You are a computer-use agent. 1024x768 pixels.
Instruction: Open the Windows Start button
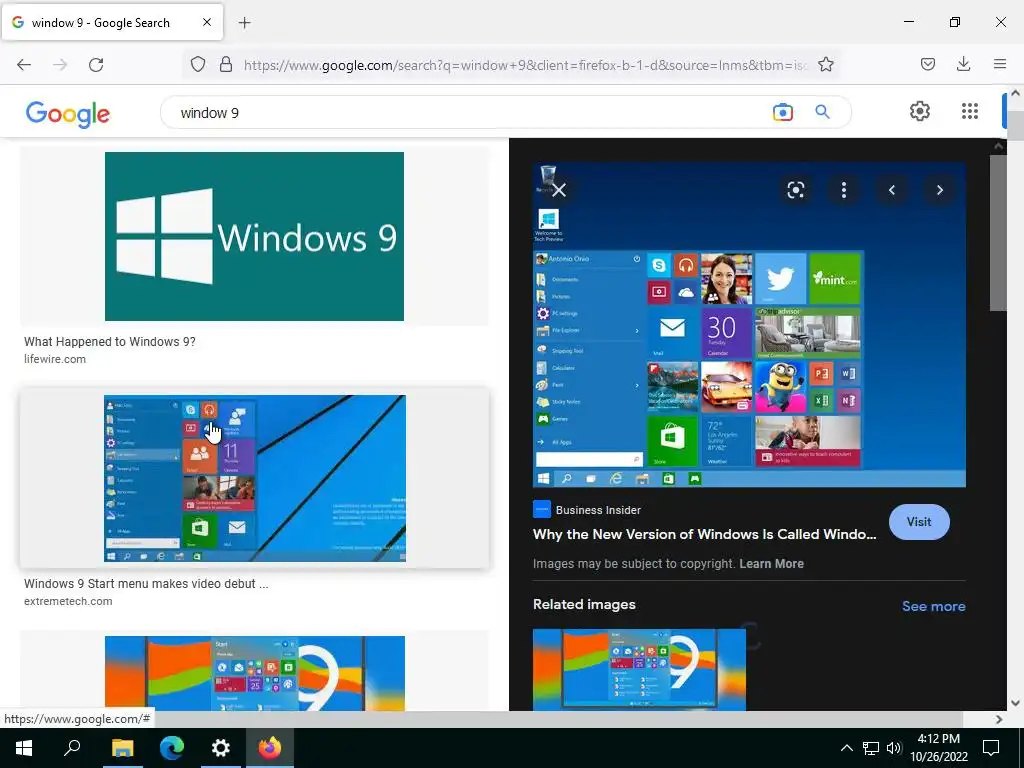24,748
